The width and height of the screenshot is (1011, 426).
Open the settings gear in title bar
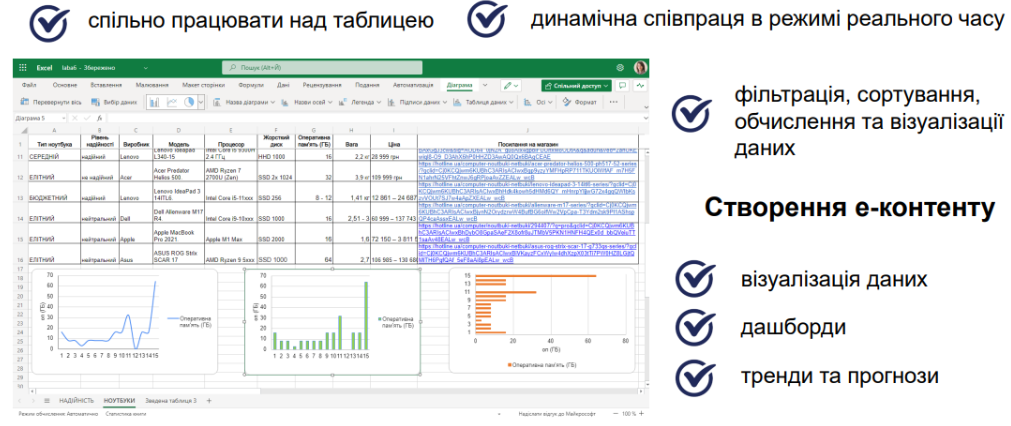tap(618, 68)
